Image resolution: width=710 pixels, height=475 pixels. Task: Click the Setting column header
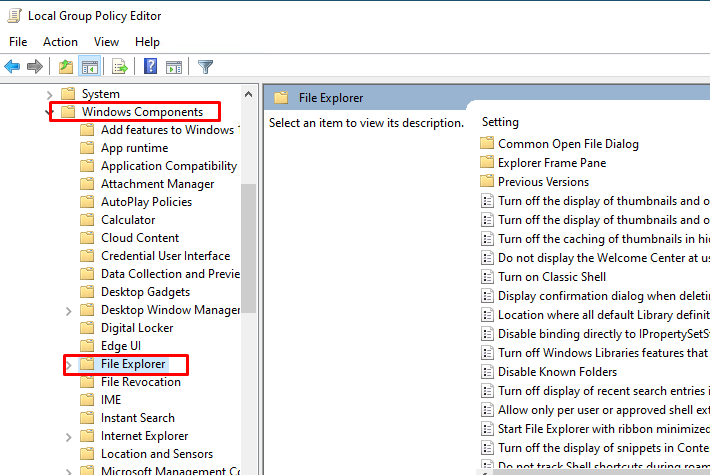[500, 122]
